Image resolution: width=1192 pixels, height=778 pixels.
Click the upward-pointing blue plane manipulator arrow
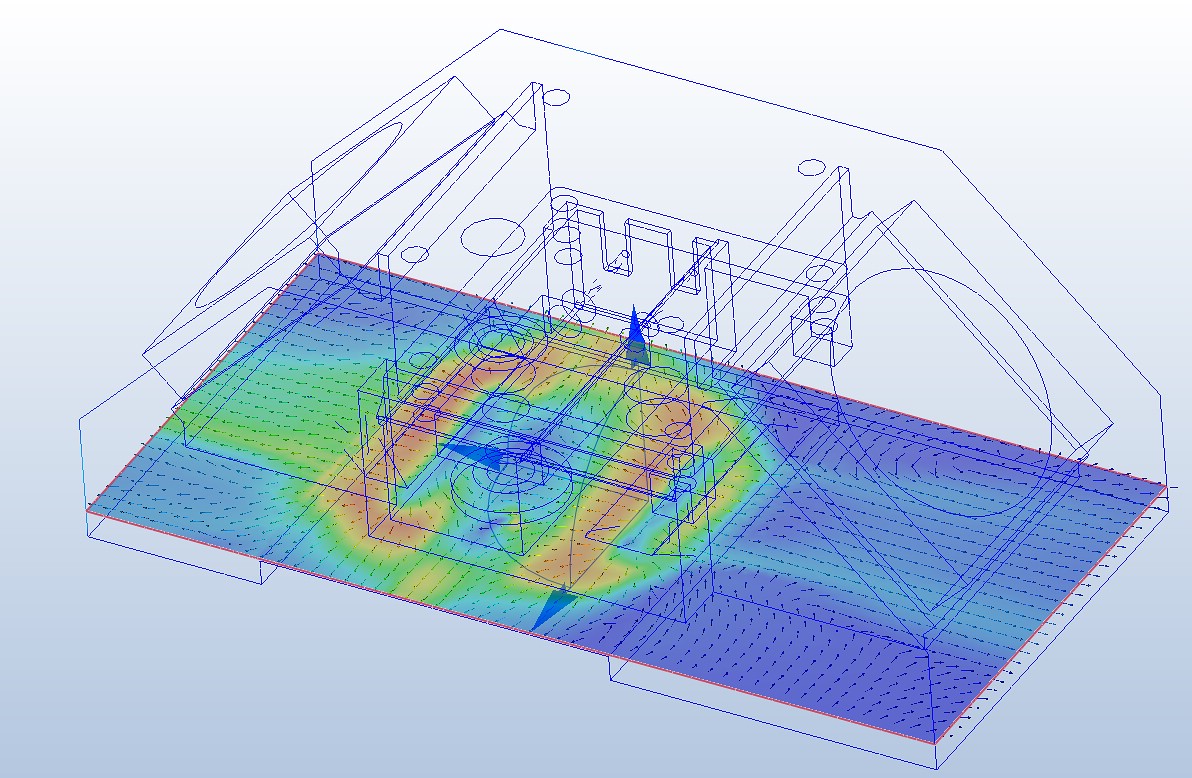[x=637, y=337]
